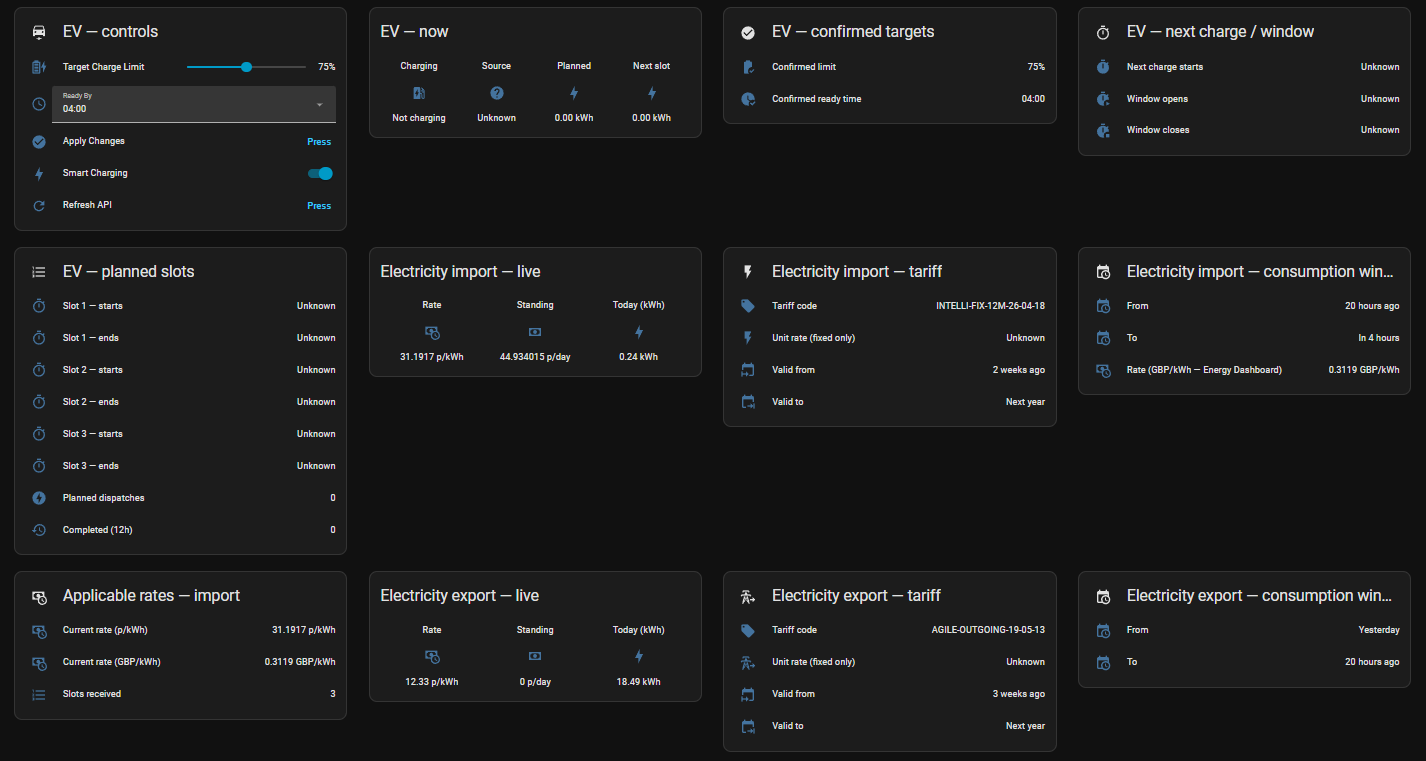This screenshot has height=761, width=1426.
Task: Click the Planned dispatches row
Action: pos(181,498)
